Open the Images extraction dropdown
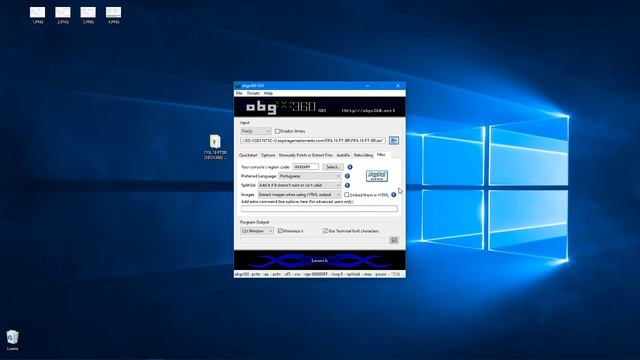The width and height of the screenshot is (640, 360). tap(300, 195)
